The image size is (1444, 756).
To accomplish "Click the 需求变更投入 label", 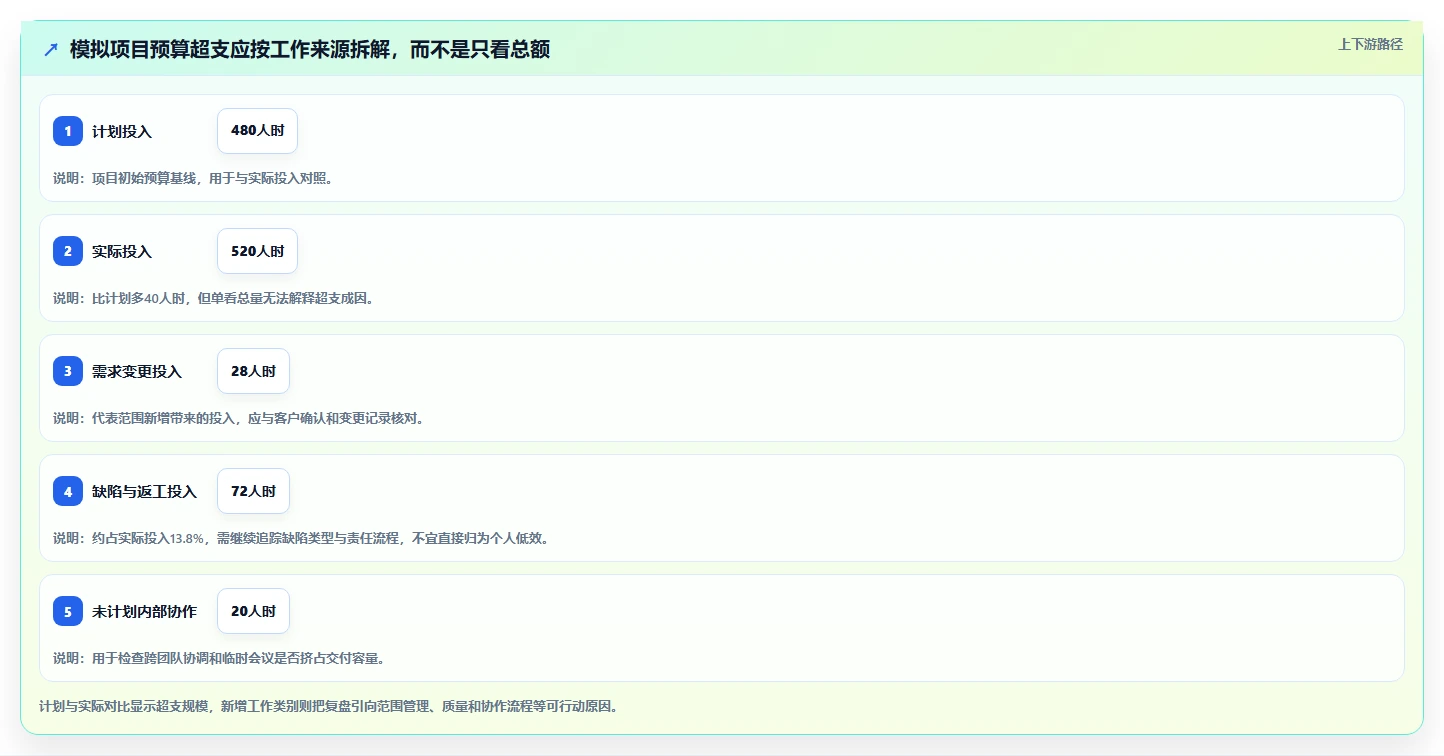I will [x=137, y=371].
